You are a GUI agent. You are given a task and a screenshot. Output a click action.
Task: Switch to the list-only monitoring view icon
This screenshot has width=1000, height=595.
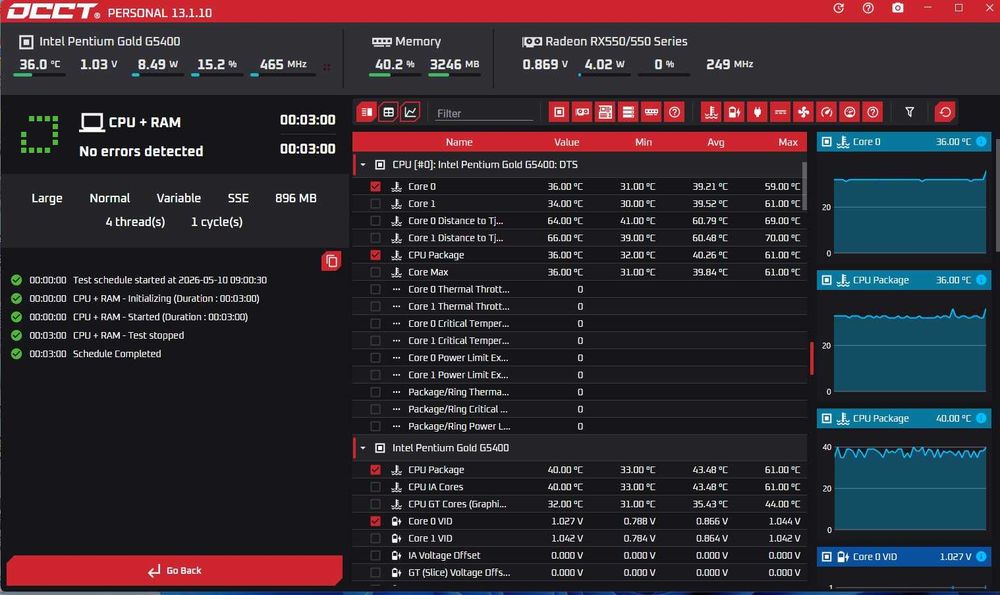click(x=367, y=112)
